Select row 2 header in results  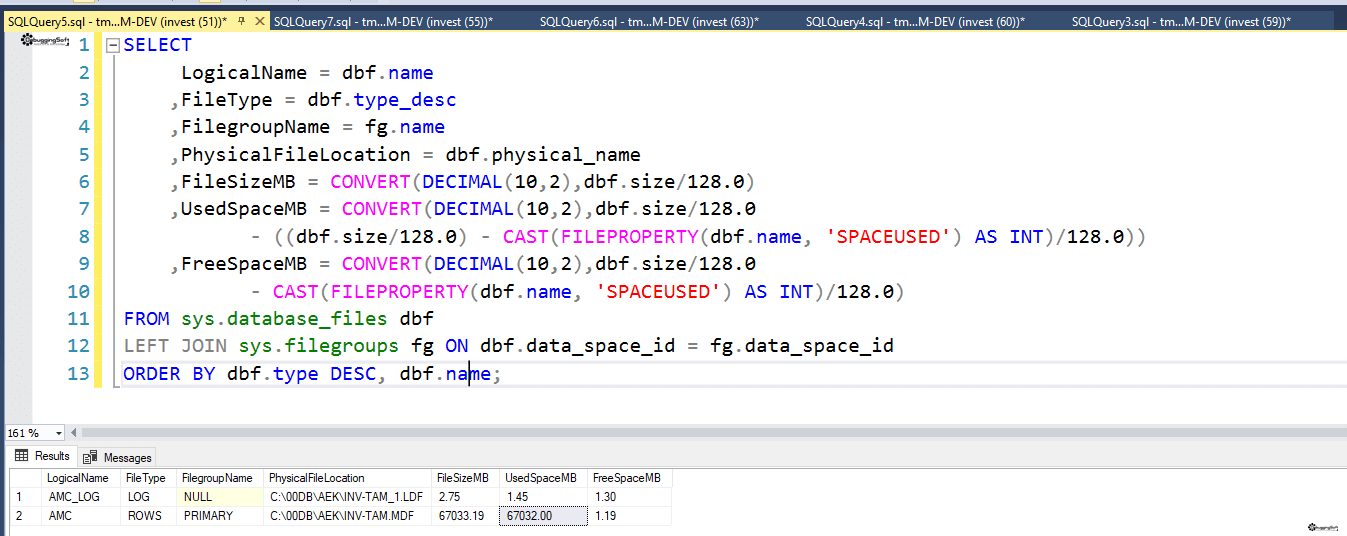pyautogui.click(x=26, y=516)
